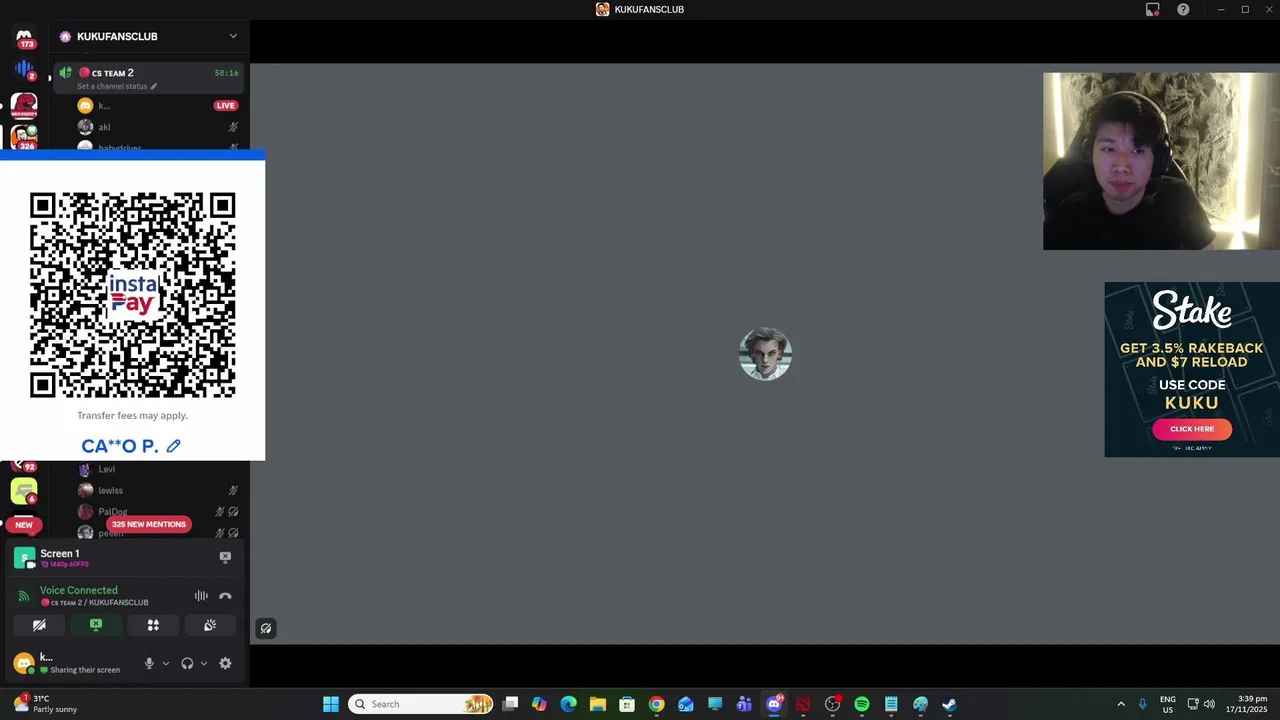Open the lime green server with 6 badge

(24, 491)
